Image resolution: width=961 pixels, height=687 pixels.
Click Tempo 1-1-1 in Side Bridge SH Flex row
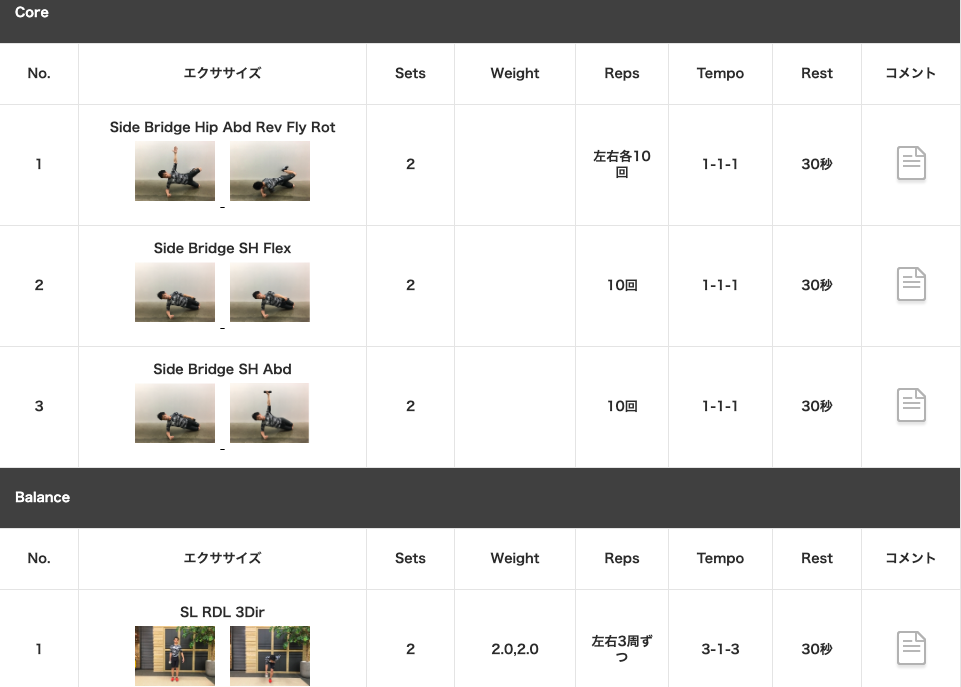[720, 285]
